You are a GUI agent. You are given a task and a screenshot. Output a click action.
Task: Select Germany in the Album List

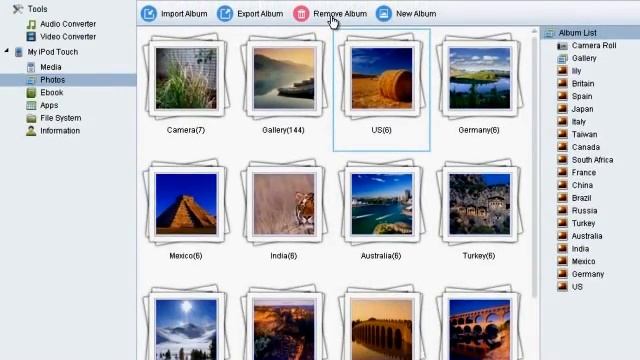coord(588,274)
